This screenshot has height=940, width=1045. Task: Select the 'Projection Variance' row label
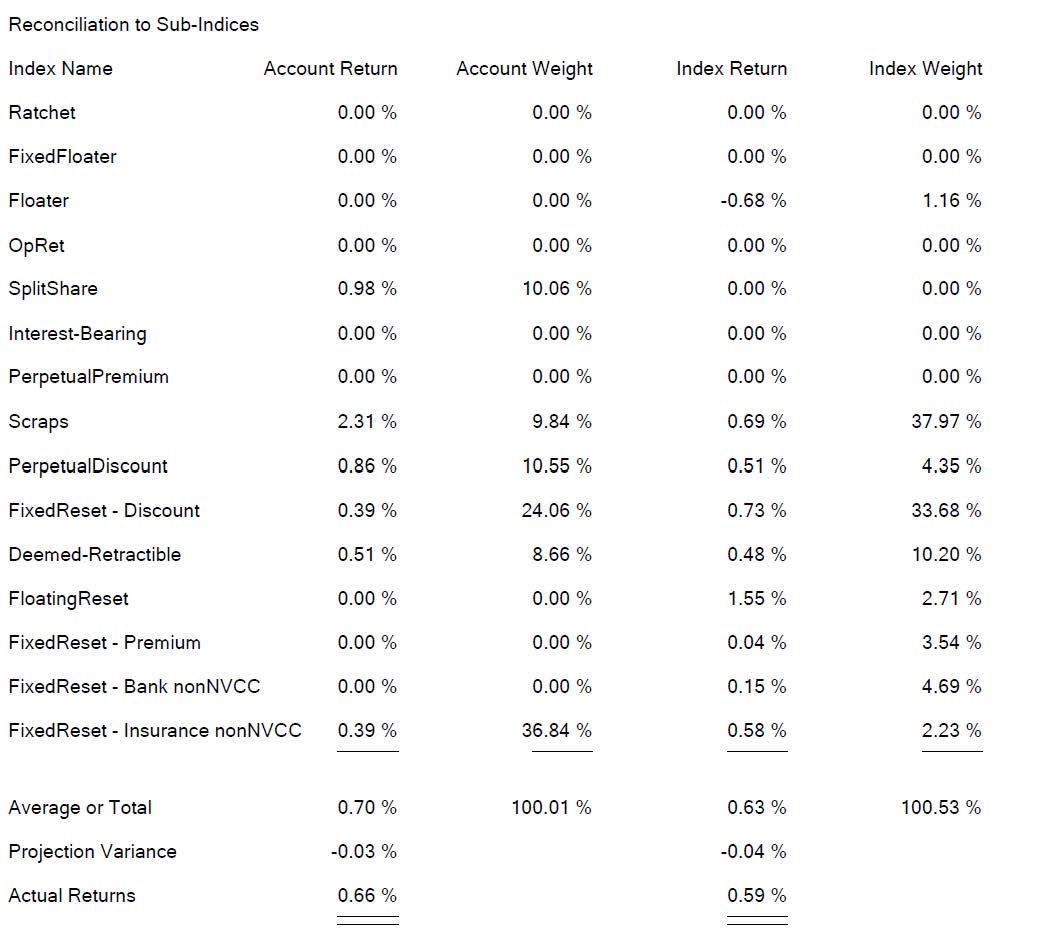pos(92,852)
